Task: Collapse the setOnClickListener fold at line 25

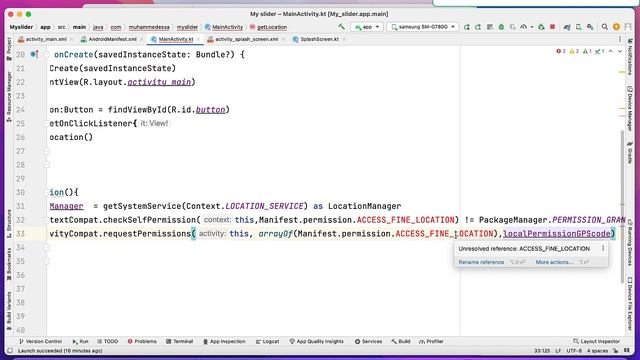Action: click(x=47, y=123)
